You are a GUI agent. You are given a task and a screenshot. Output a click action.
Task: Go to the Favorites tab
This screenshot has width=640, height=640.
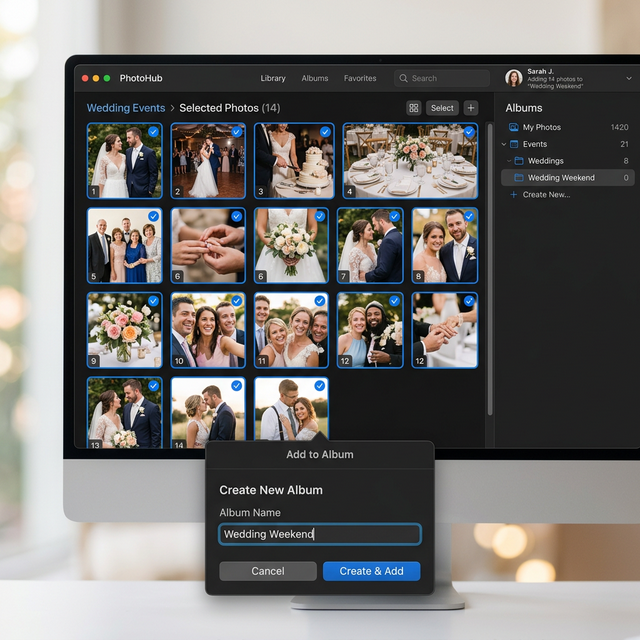360,78
